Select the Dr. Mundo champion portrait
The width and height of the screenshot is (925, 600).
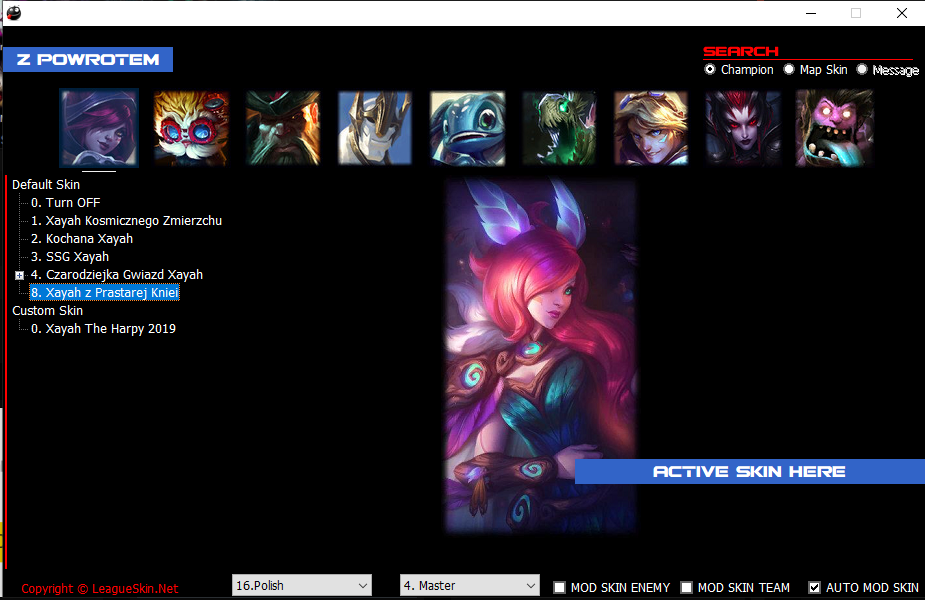835,128
